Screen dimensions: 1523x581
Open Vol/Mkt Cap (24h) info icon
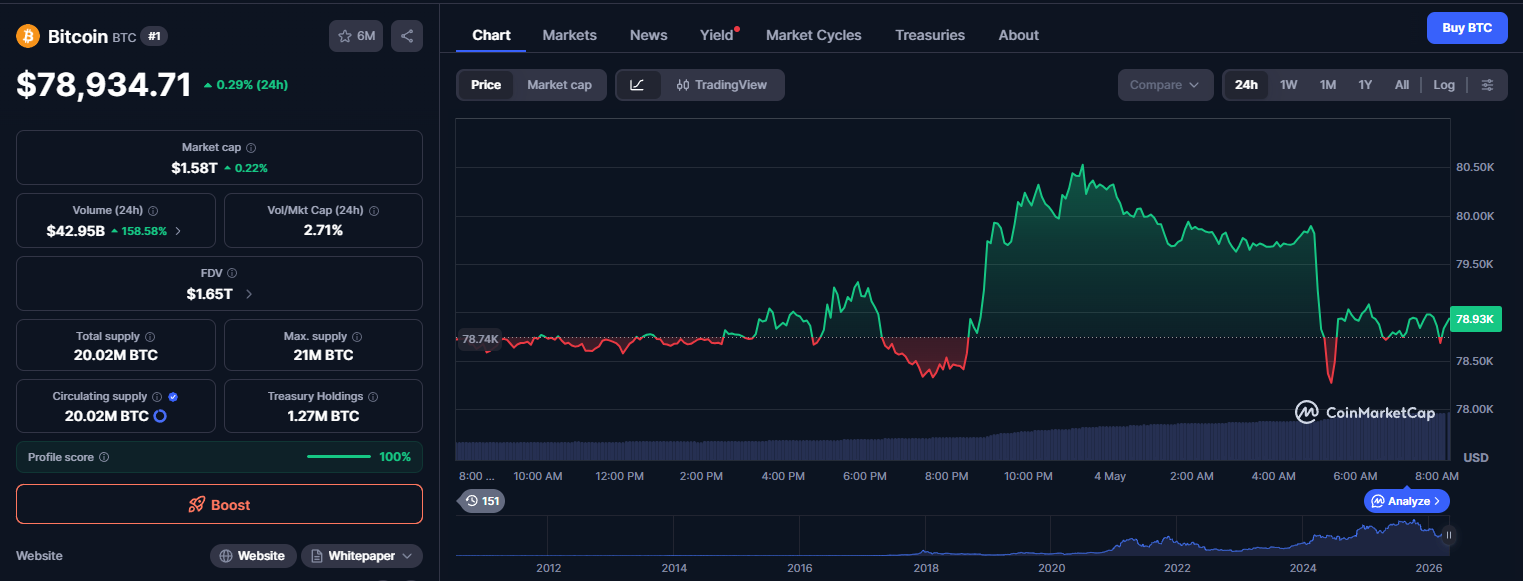tap(374, 211)
